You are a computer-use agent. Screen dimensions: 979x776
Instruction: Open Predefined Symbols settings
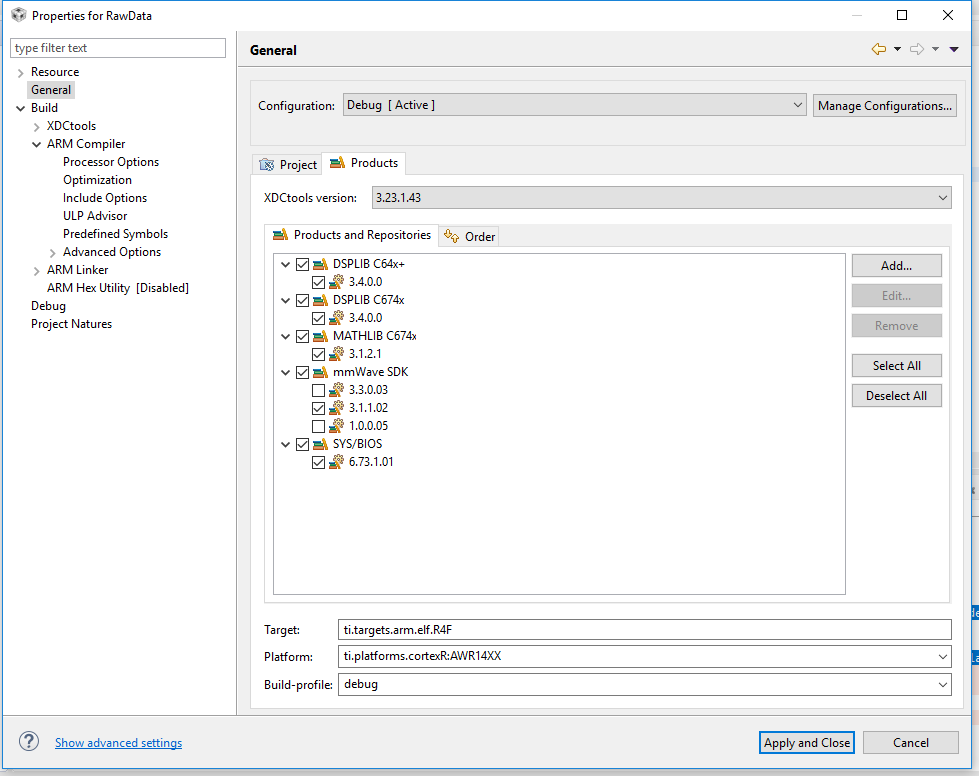pyautogui.click(x=116, y=234)
